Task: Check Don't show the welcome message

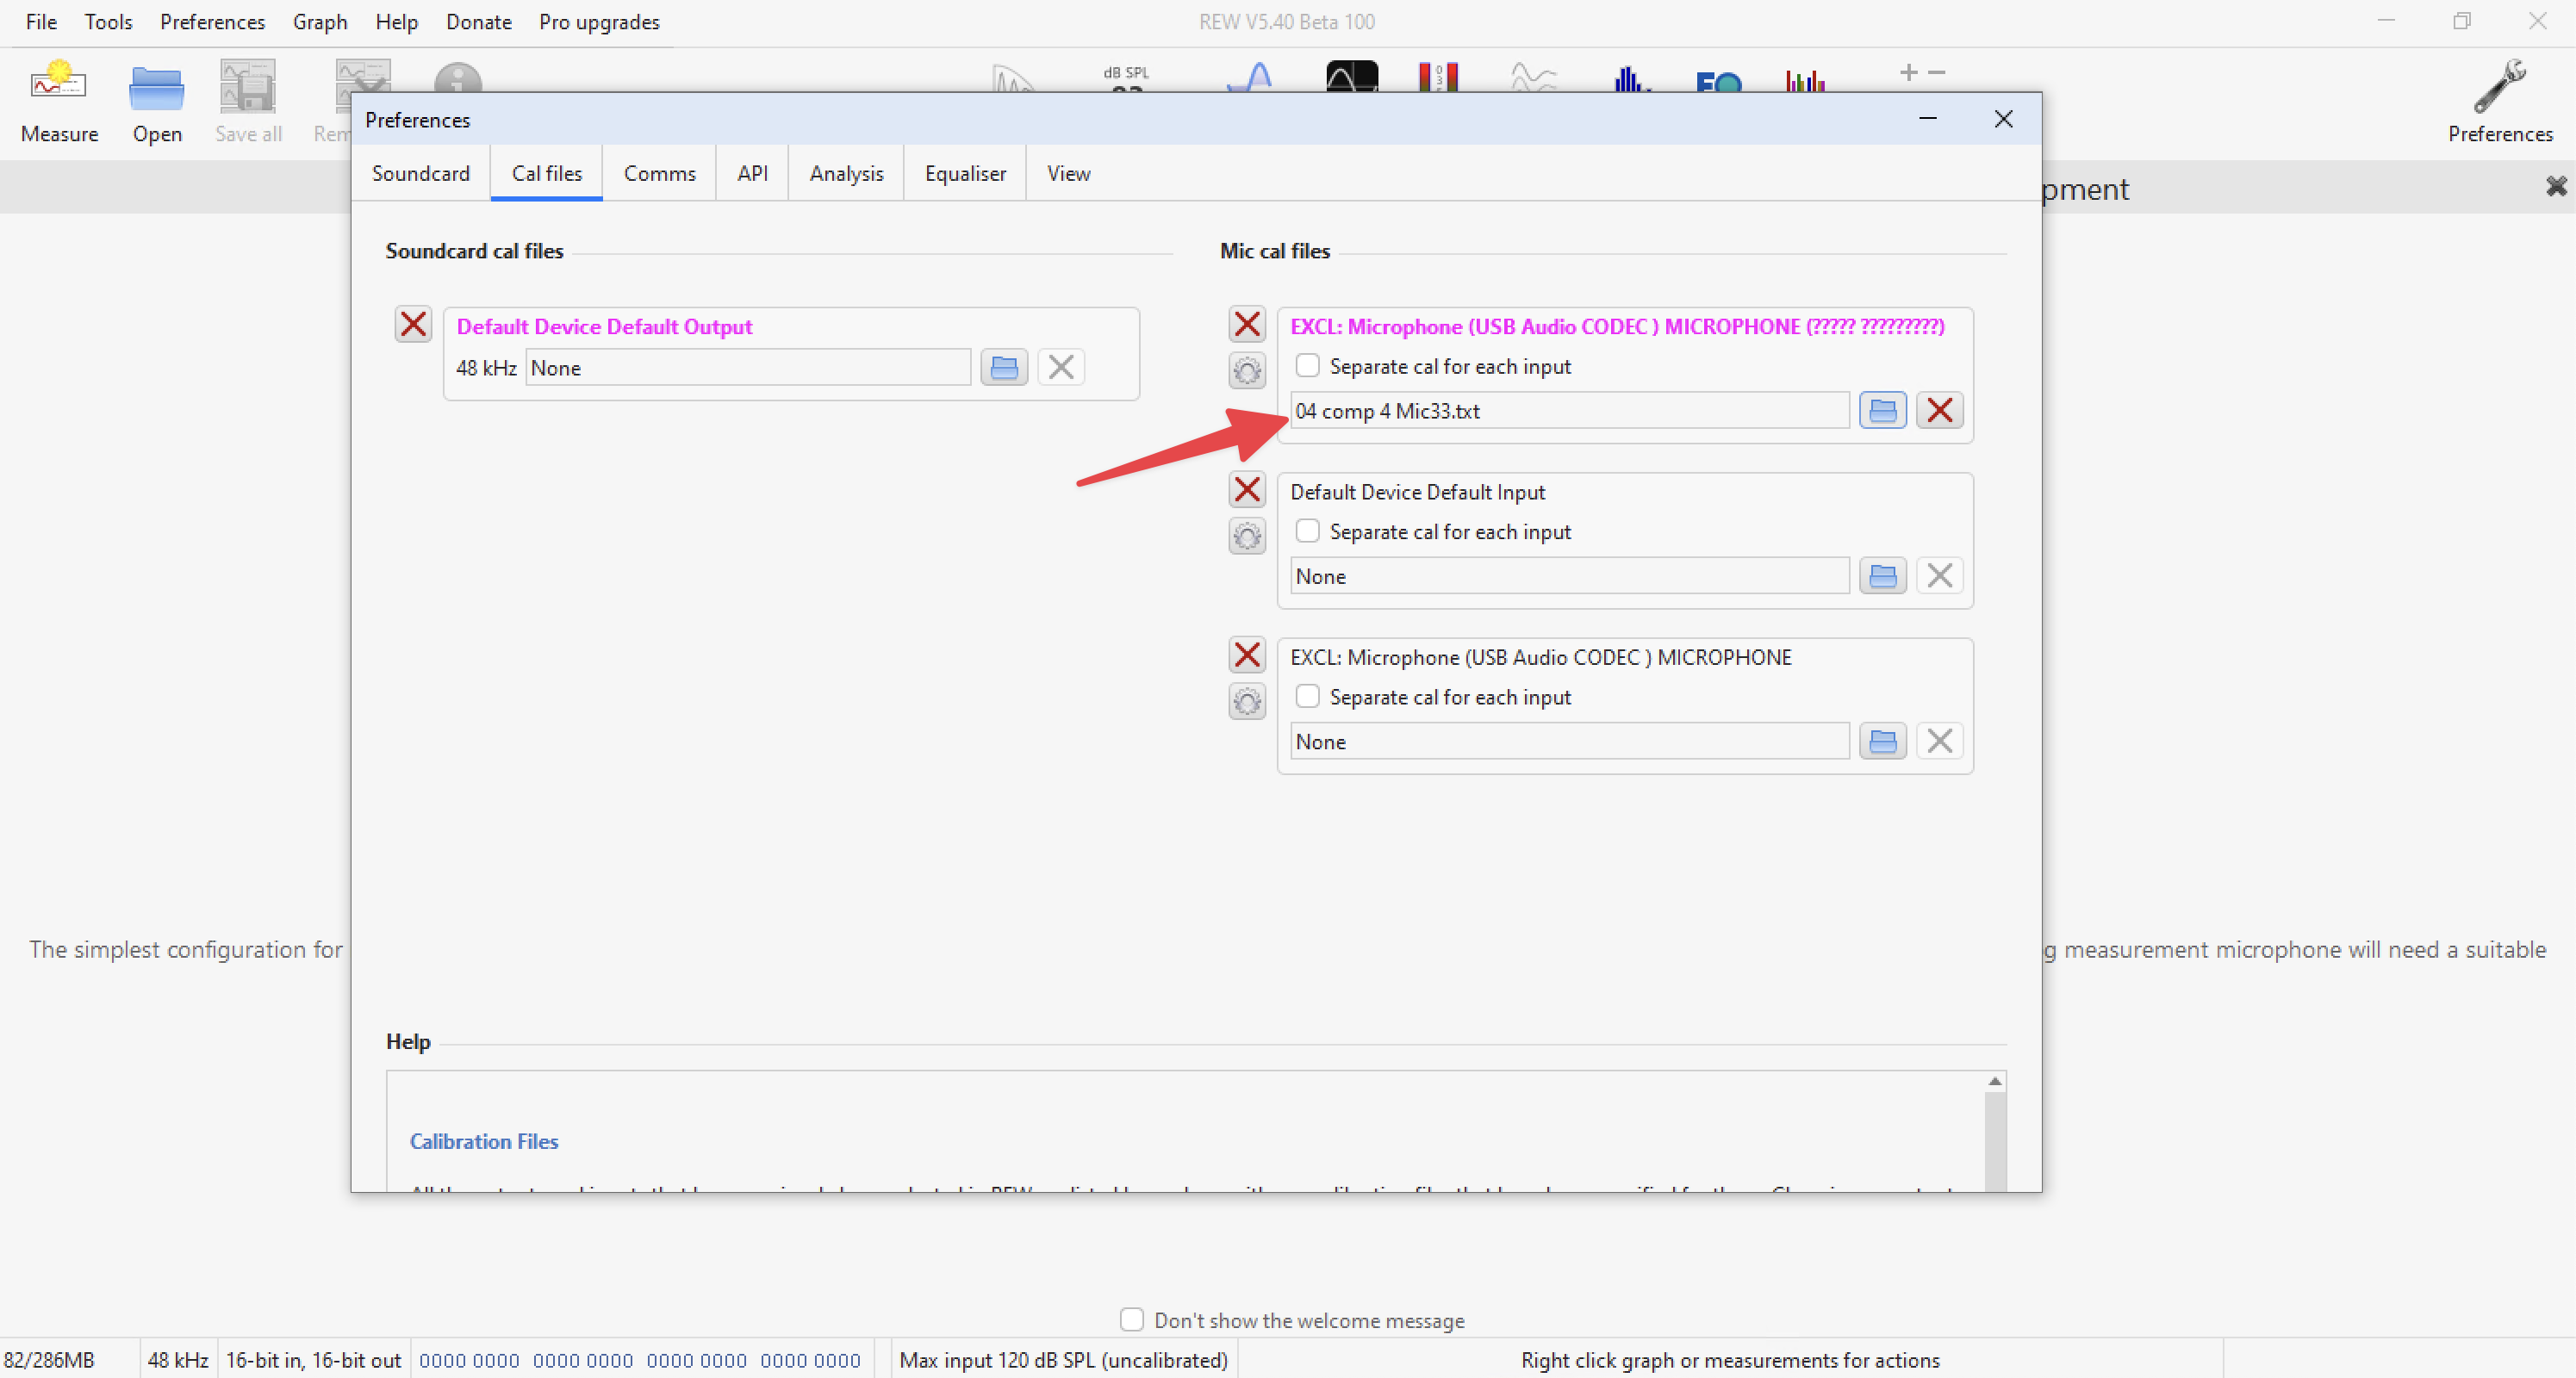Action: (1131, 1320)
